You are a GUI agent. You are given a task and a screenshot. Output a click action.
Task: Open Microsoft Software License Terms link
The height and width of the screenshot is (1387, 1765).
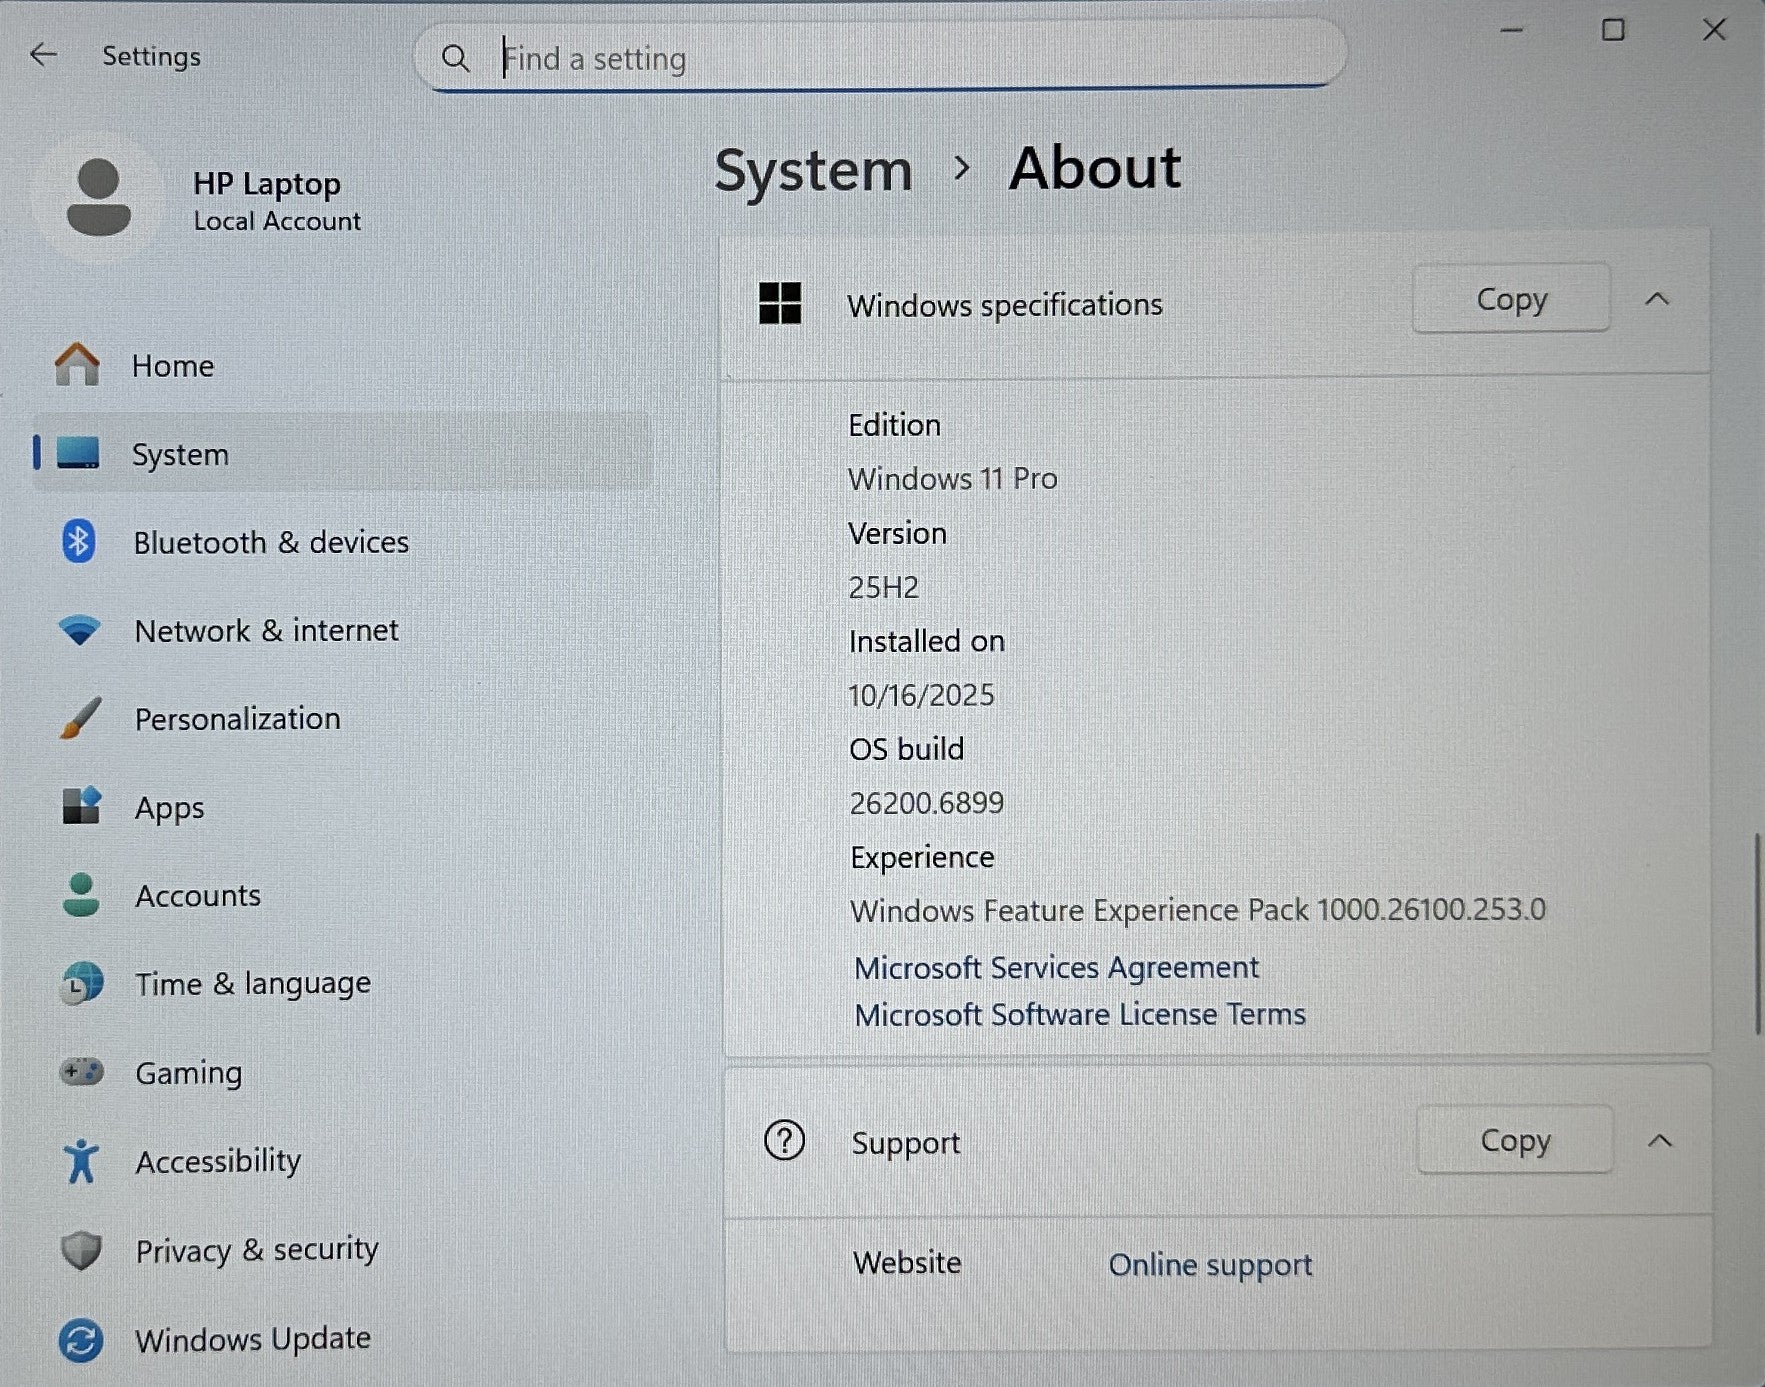[x=1080, y=1015]
